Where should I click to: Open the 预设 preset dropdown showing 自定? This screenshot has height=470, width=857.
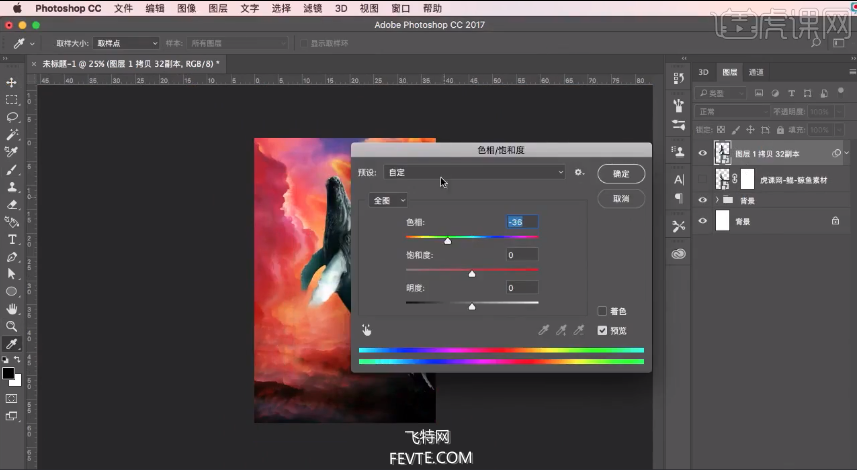(x=474, y=172)
